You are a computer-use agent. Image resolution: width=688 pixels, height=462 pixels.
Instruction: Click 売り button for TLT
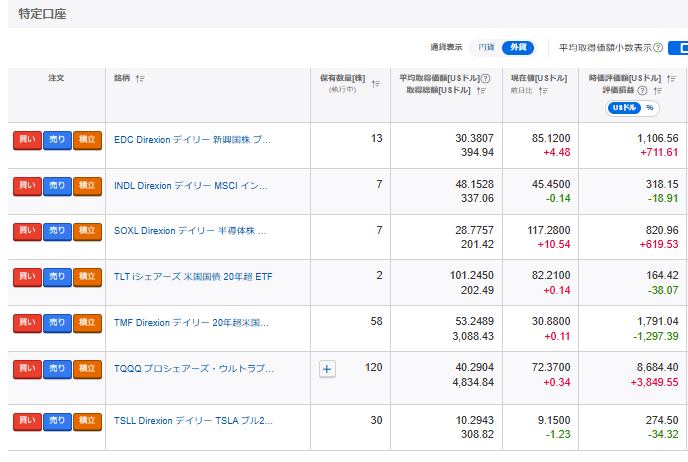[57, 277]
